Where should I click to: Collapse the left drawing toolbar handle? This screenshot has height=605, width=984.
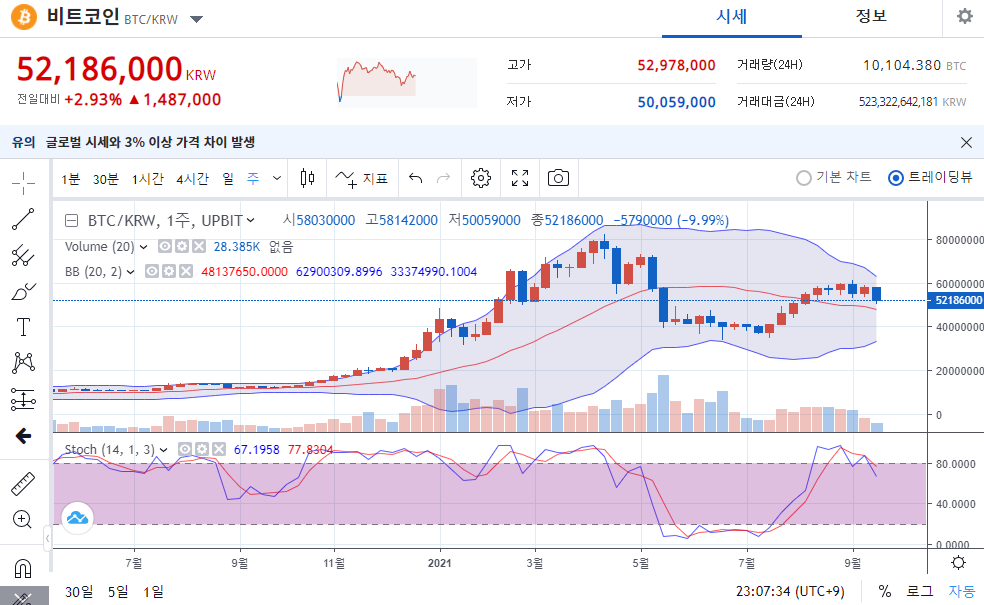pos(47,538)
